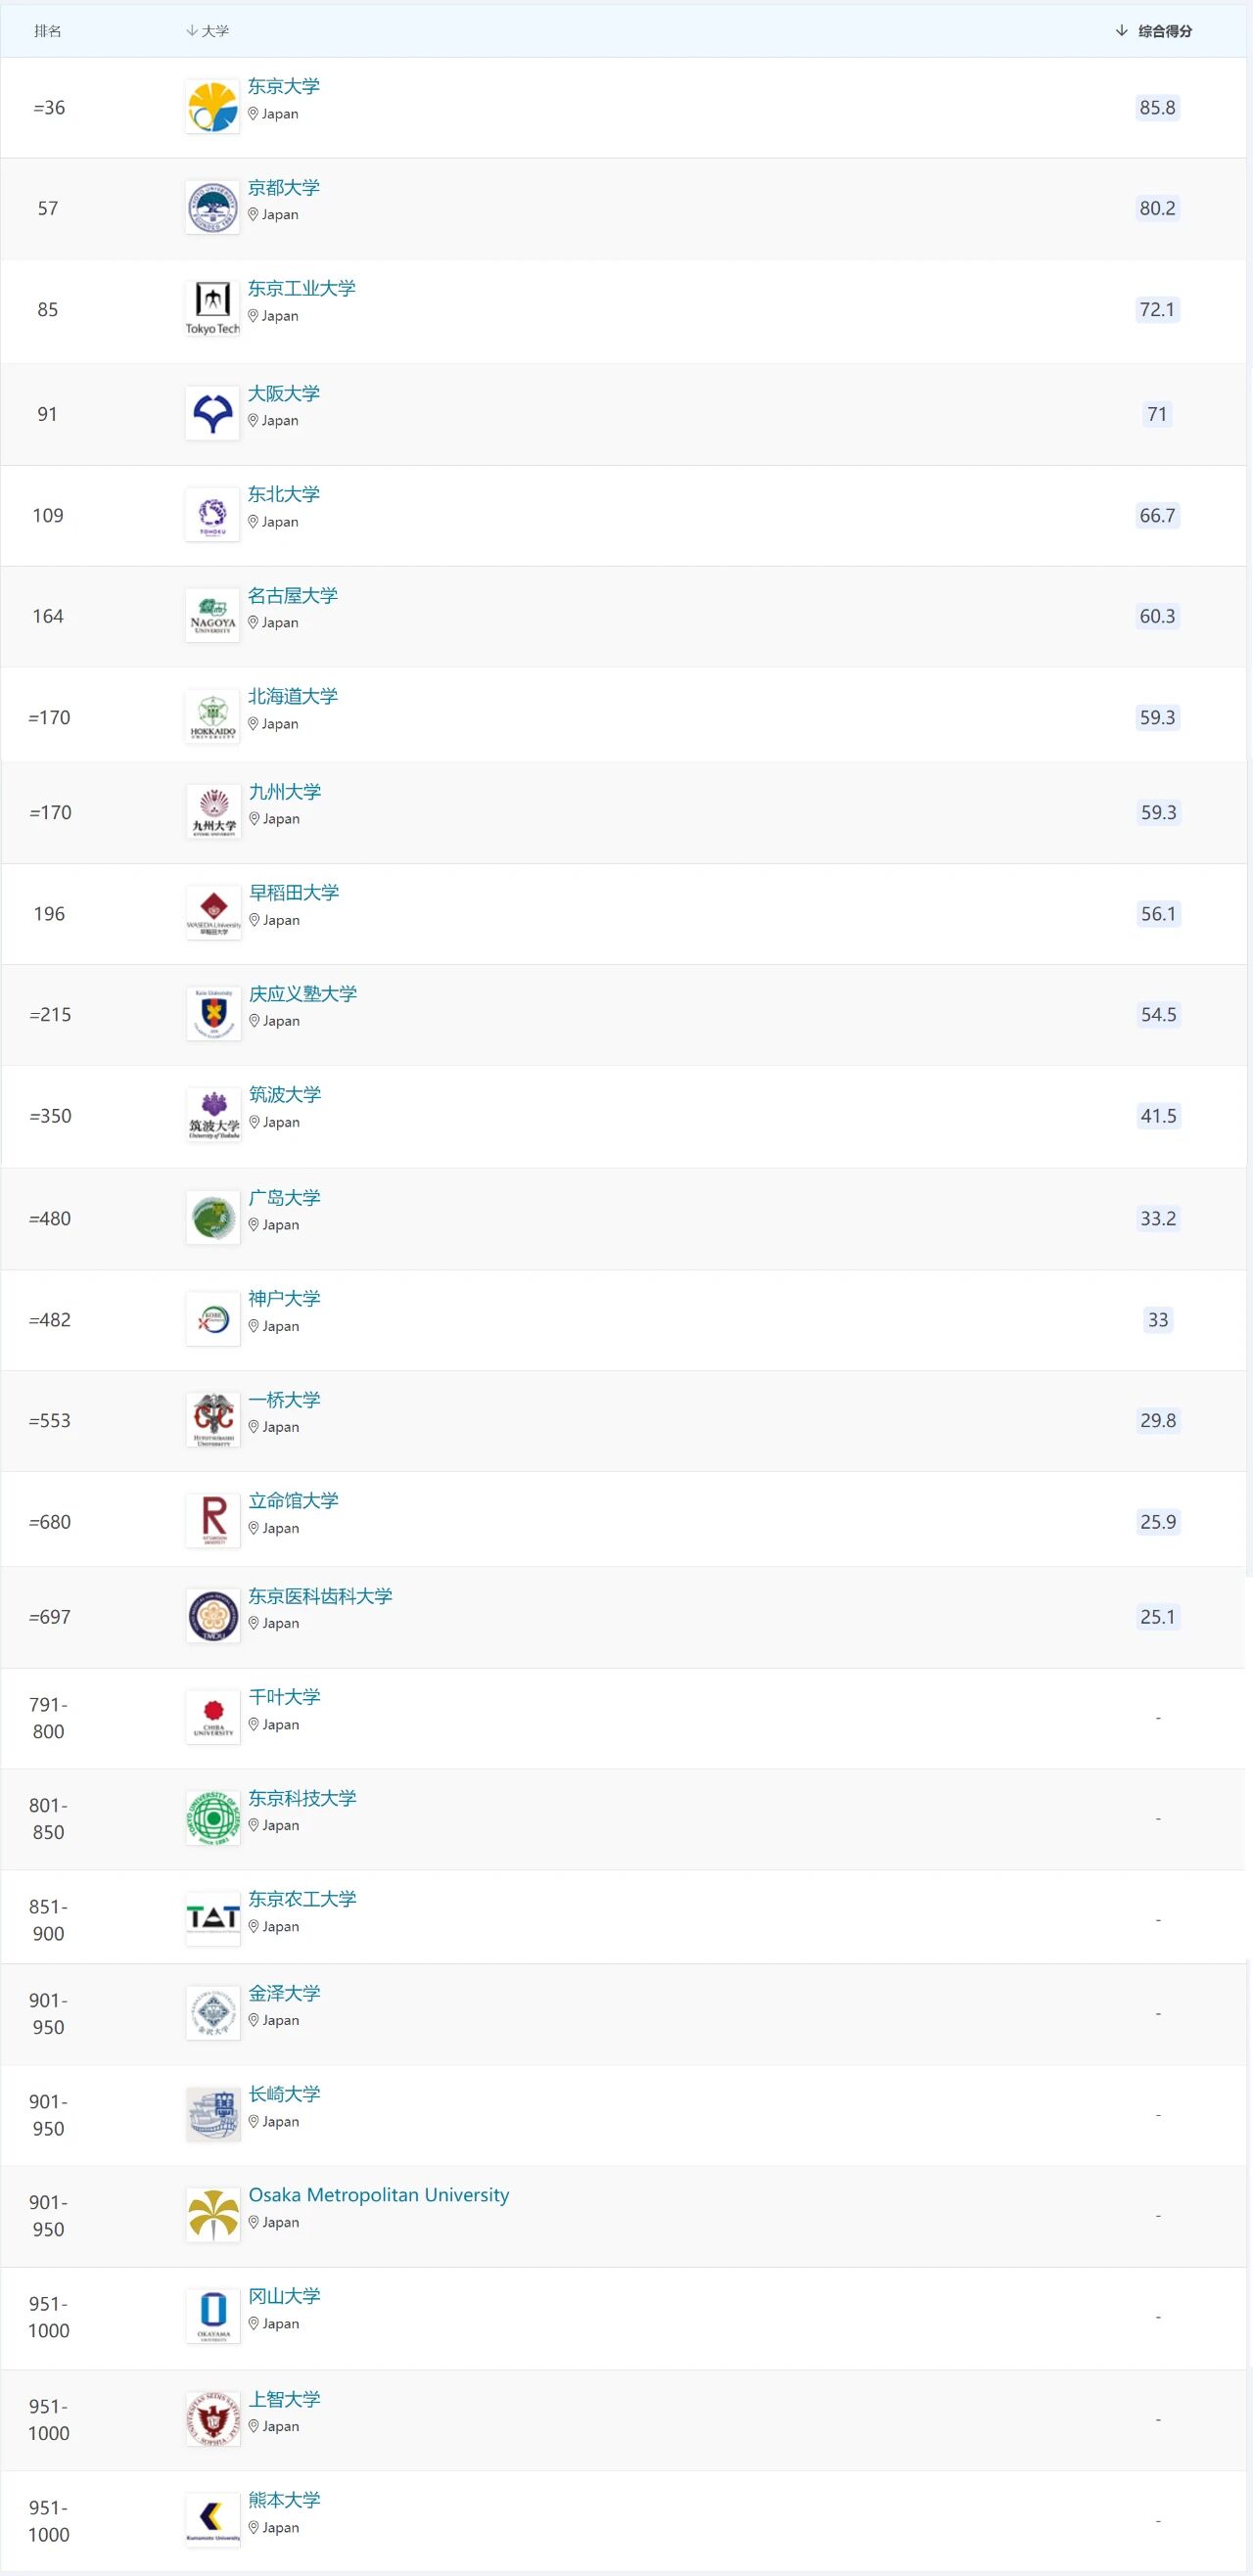Click the TAT logo thumbnail

click(x=213, y=1918)
